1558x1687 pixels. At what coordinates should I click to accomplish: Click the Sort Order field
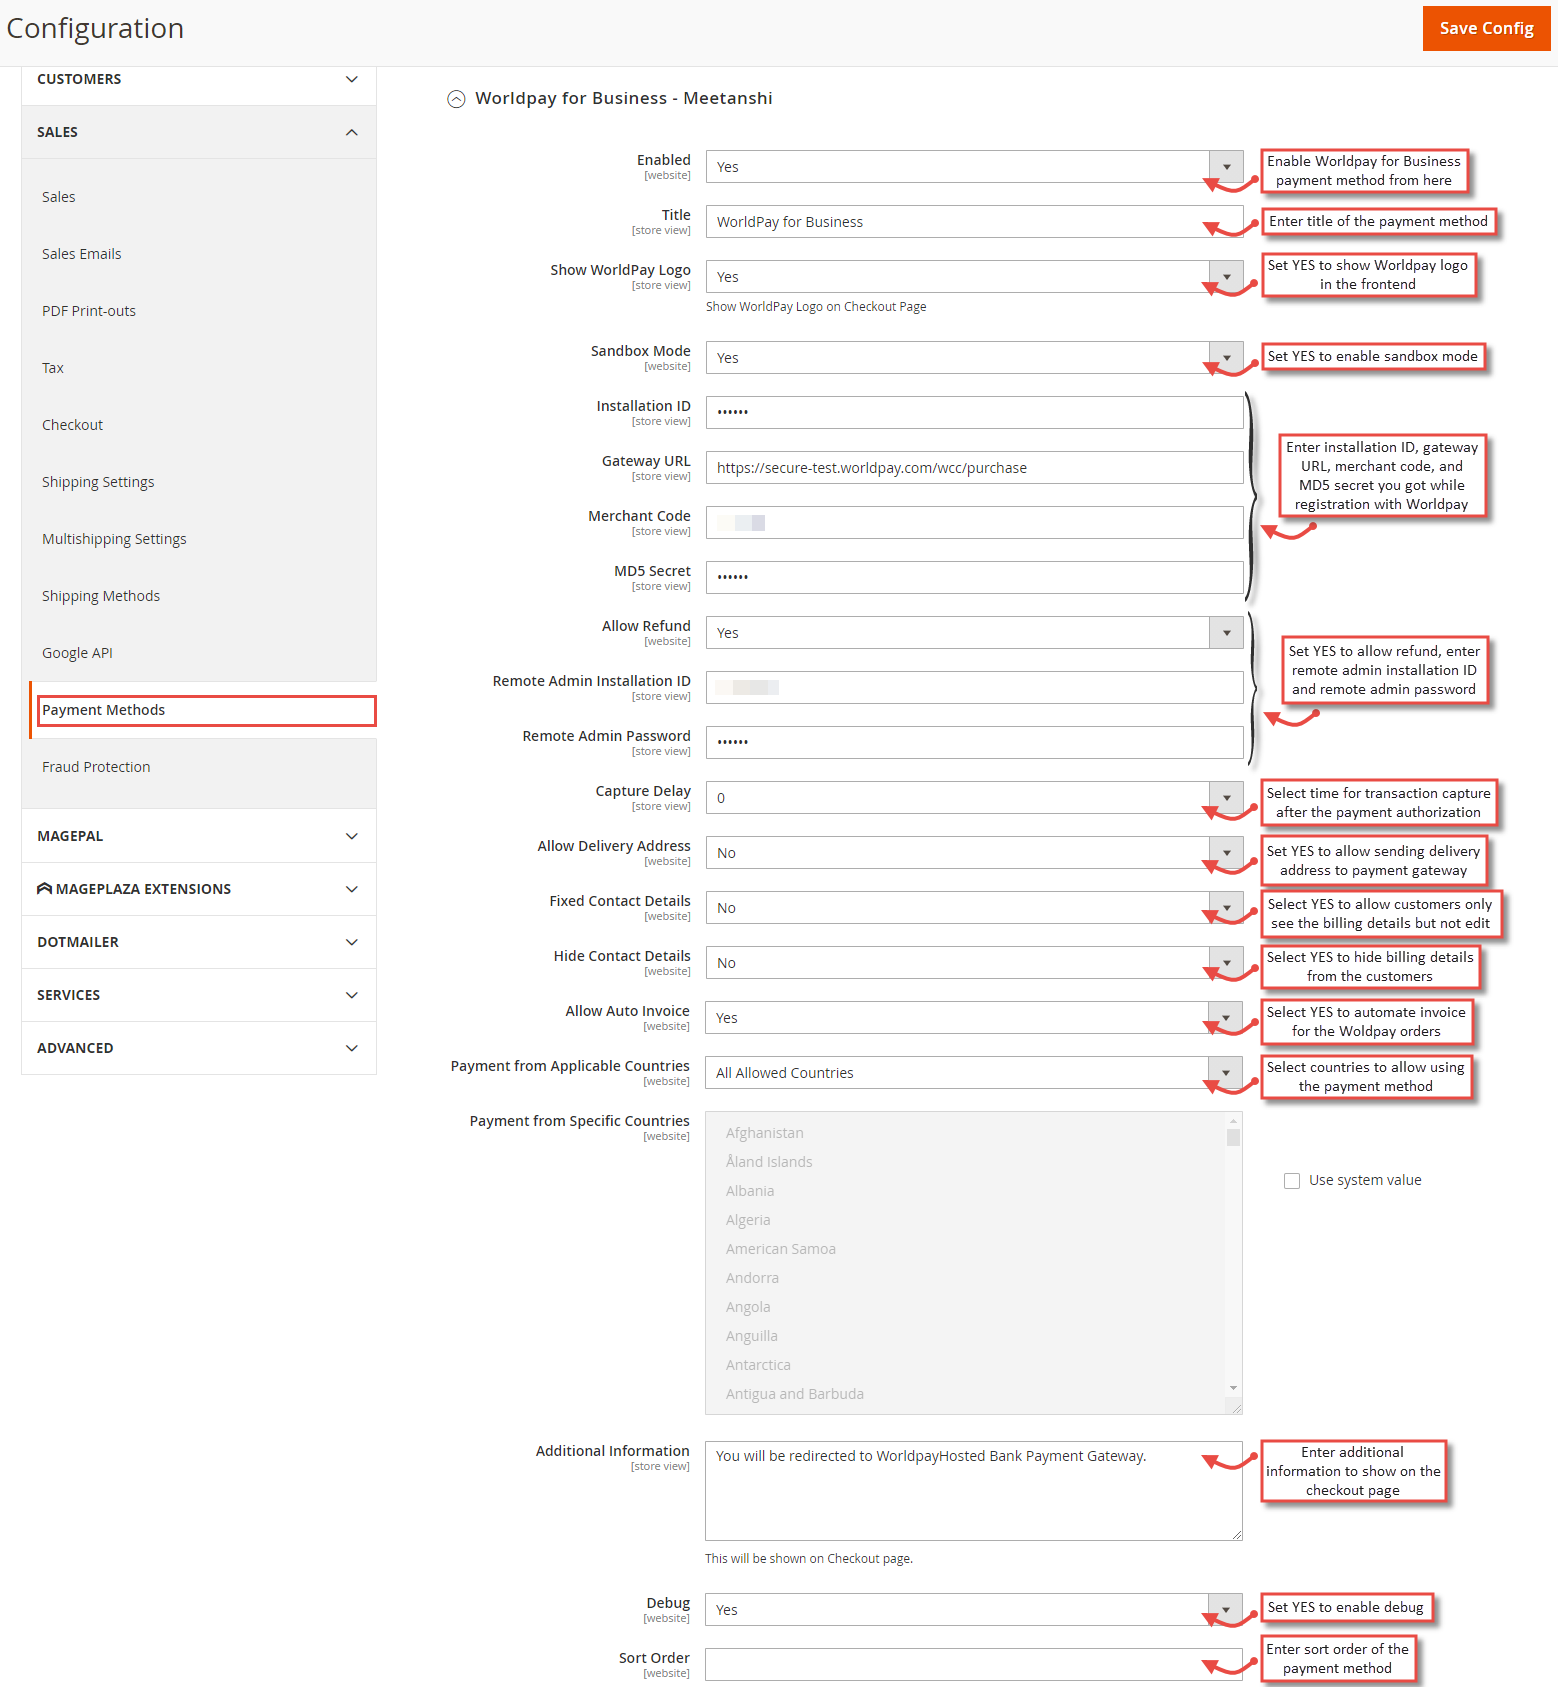pos(974,1665)
